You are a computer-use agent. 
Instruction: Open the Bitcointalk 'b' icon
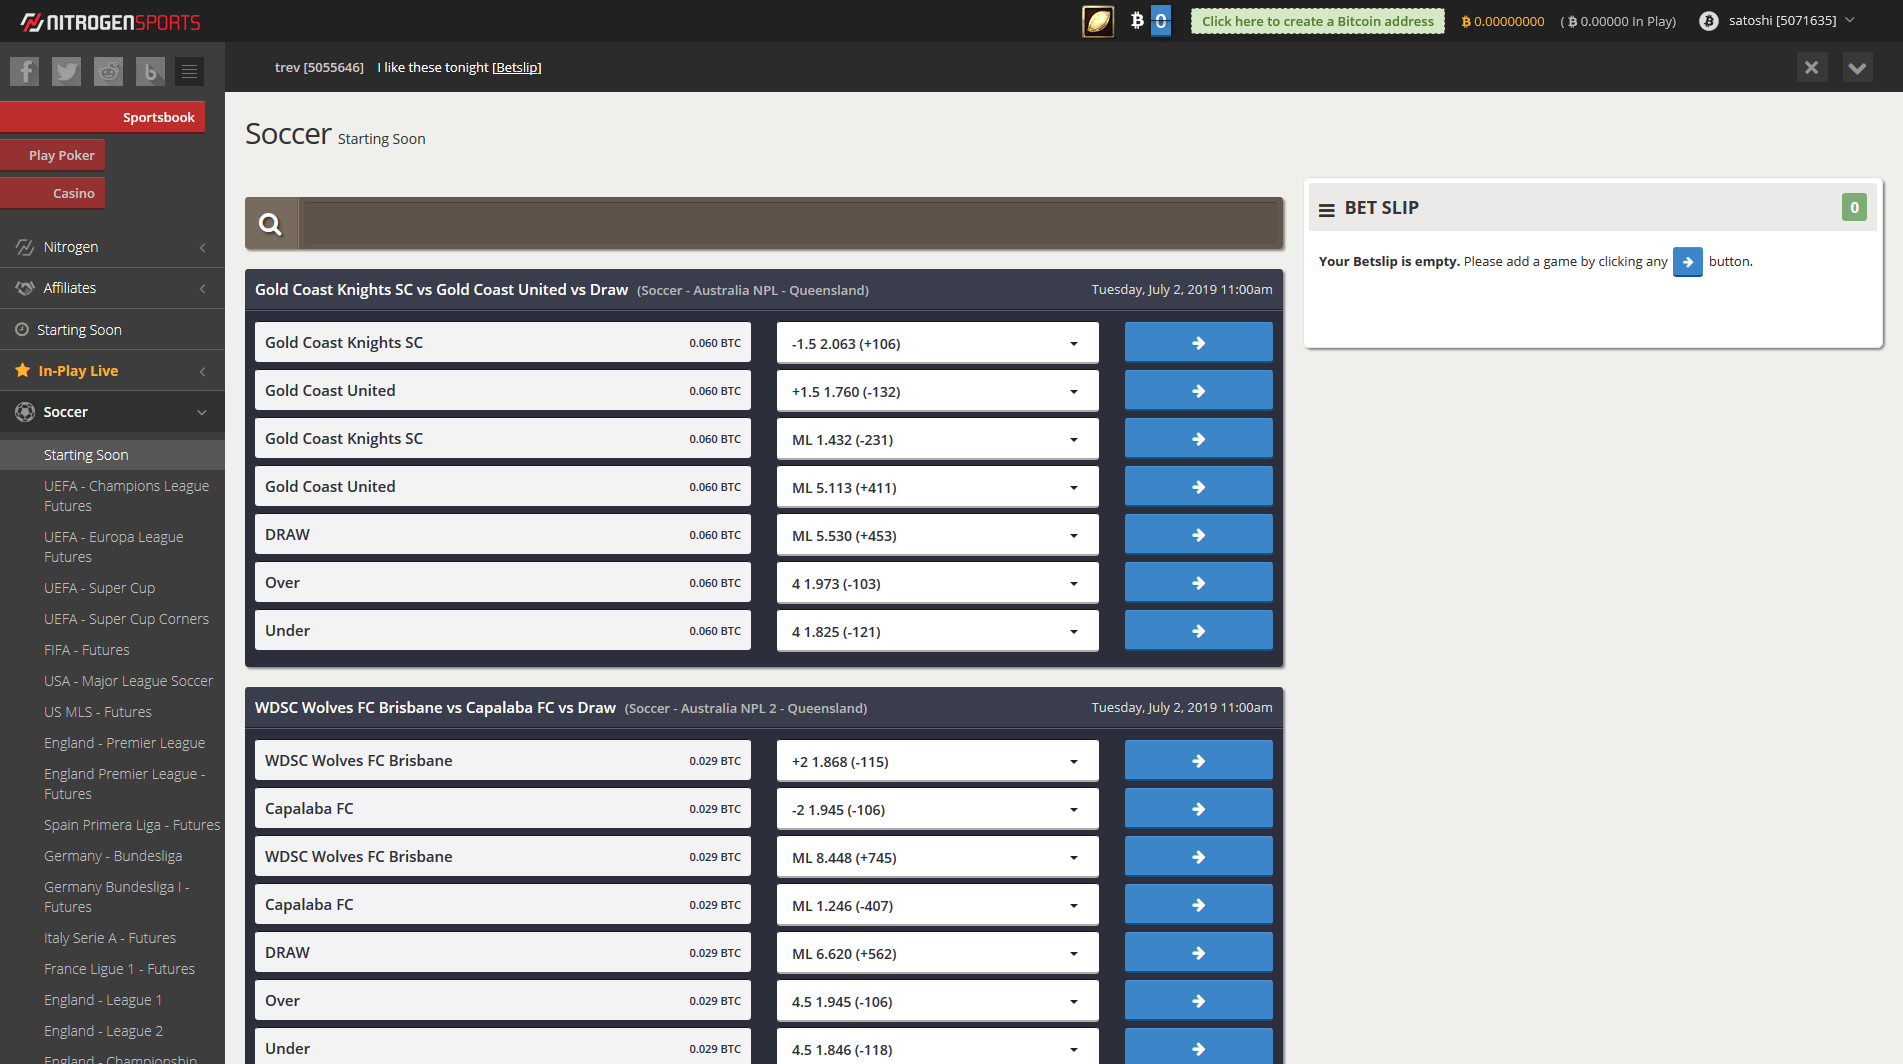tap(150, 71)
